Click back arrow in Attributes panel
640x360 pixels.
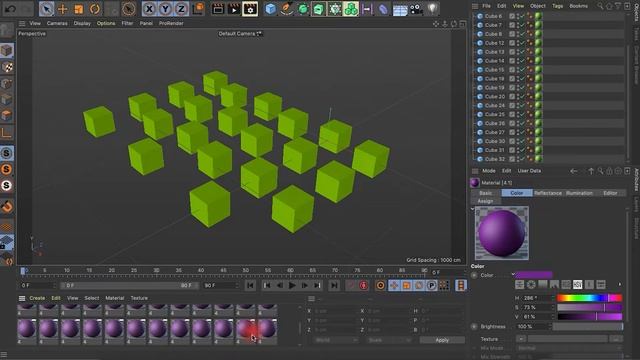pos(573,171)
